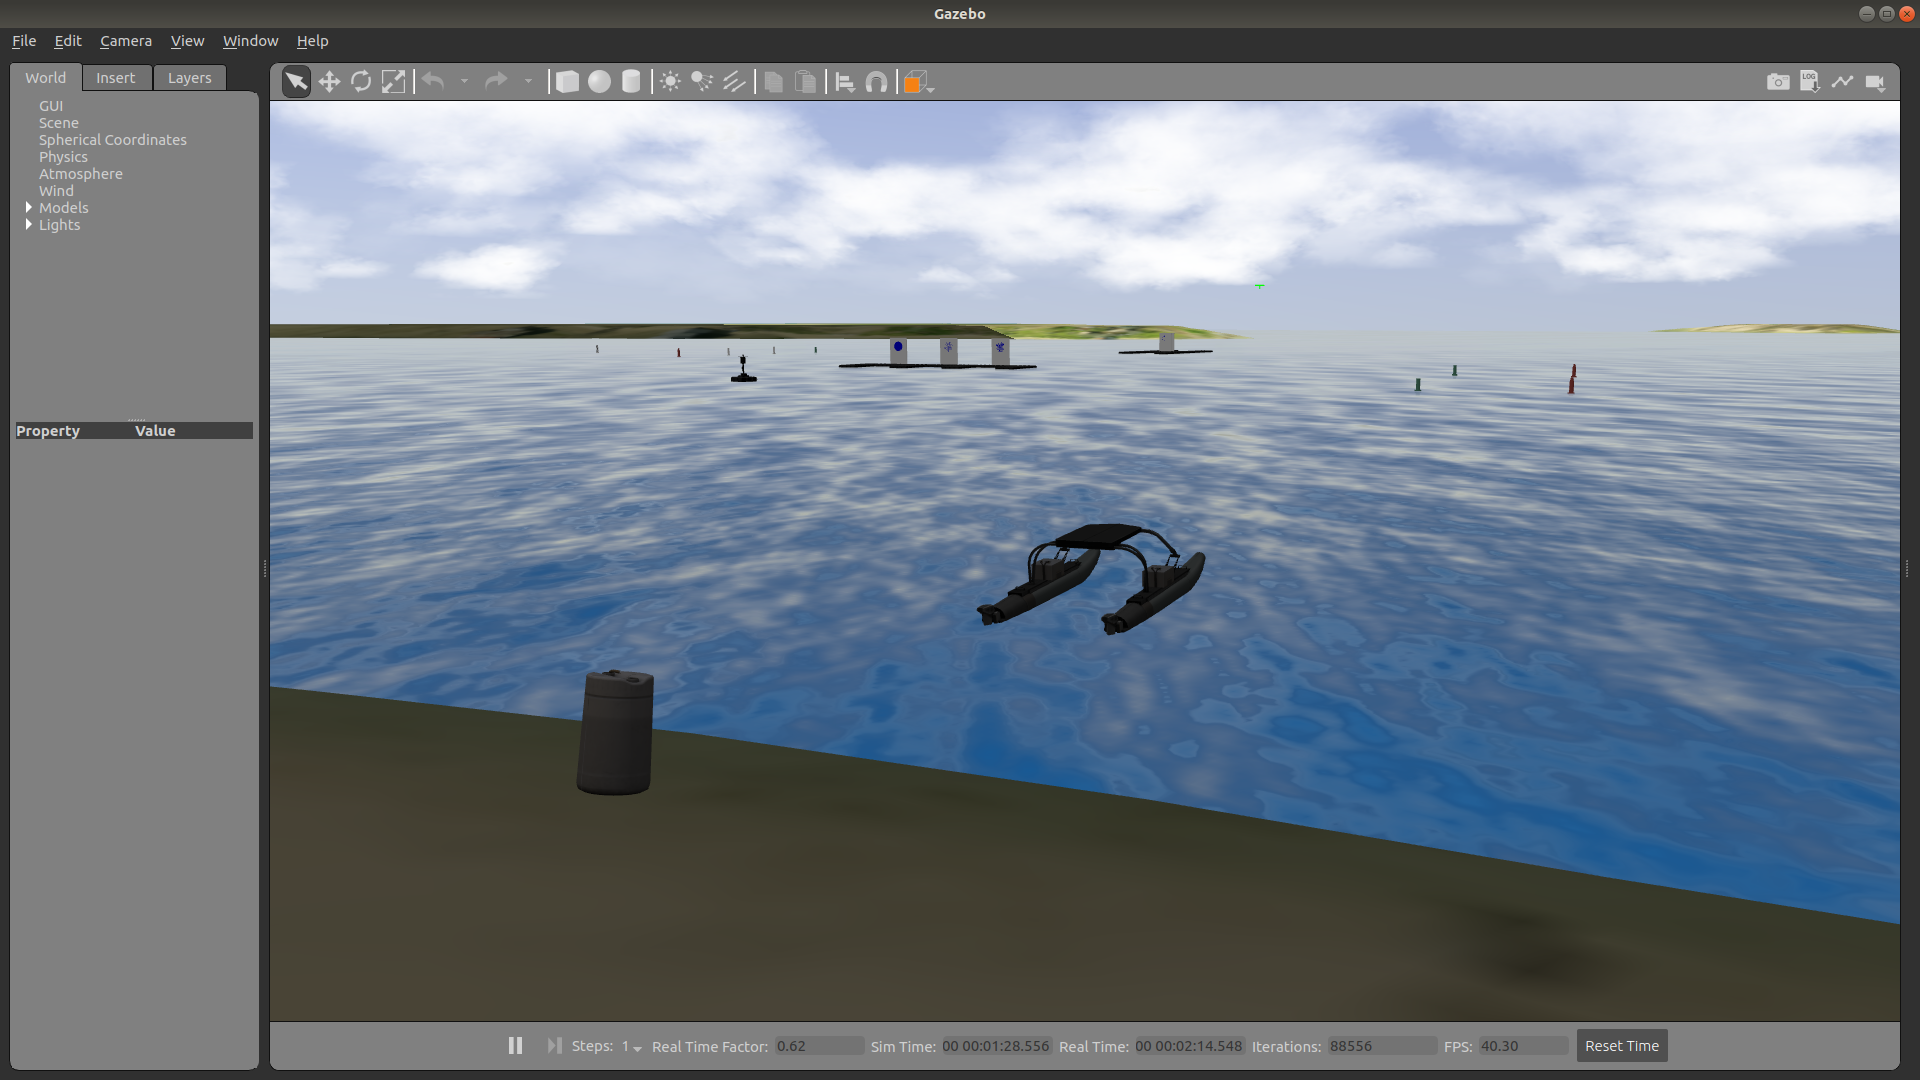Take a screenshot with camera icon

point(1778,82)
